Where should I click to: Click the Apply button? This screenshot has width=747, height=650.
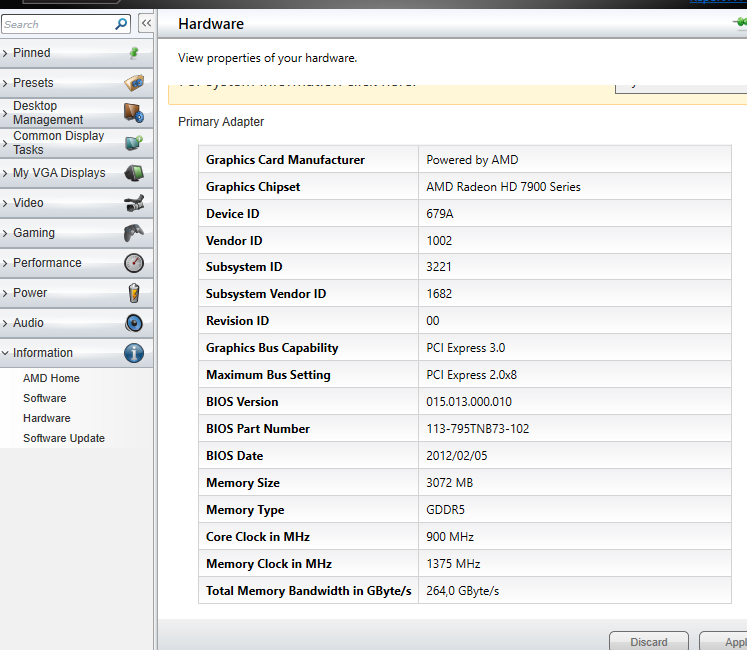coord(724,641)
